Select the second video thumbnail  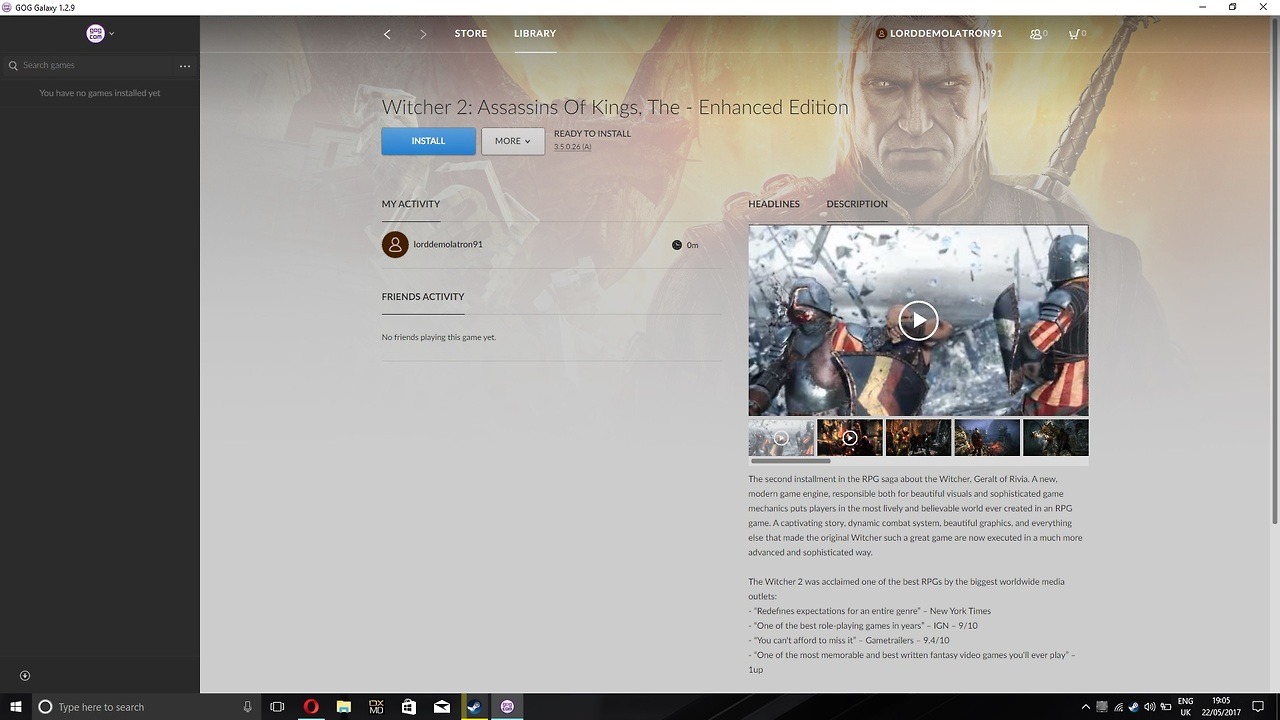point(850,437)
